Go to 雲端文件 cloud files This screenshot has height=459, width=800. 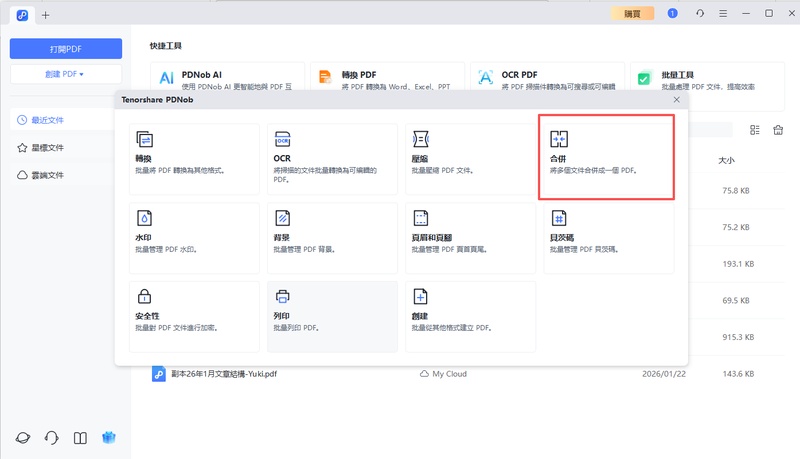pos(46,175)
